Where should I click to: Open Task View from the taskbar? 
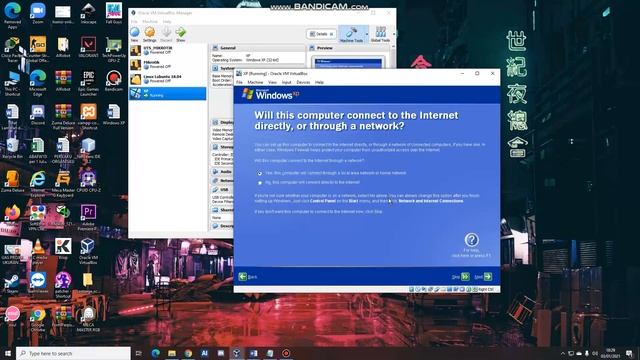tap(139, 353)
